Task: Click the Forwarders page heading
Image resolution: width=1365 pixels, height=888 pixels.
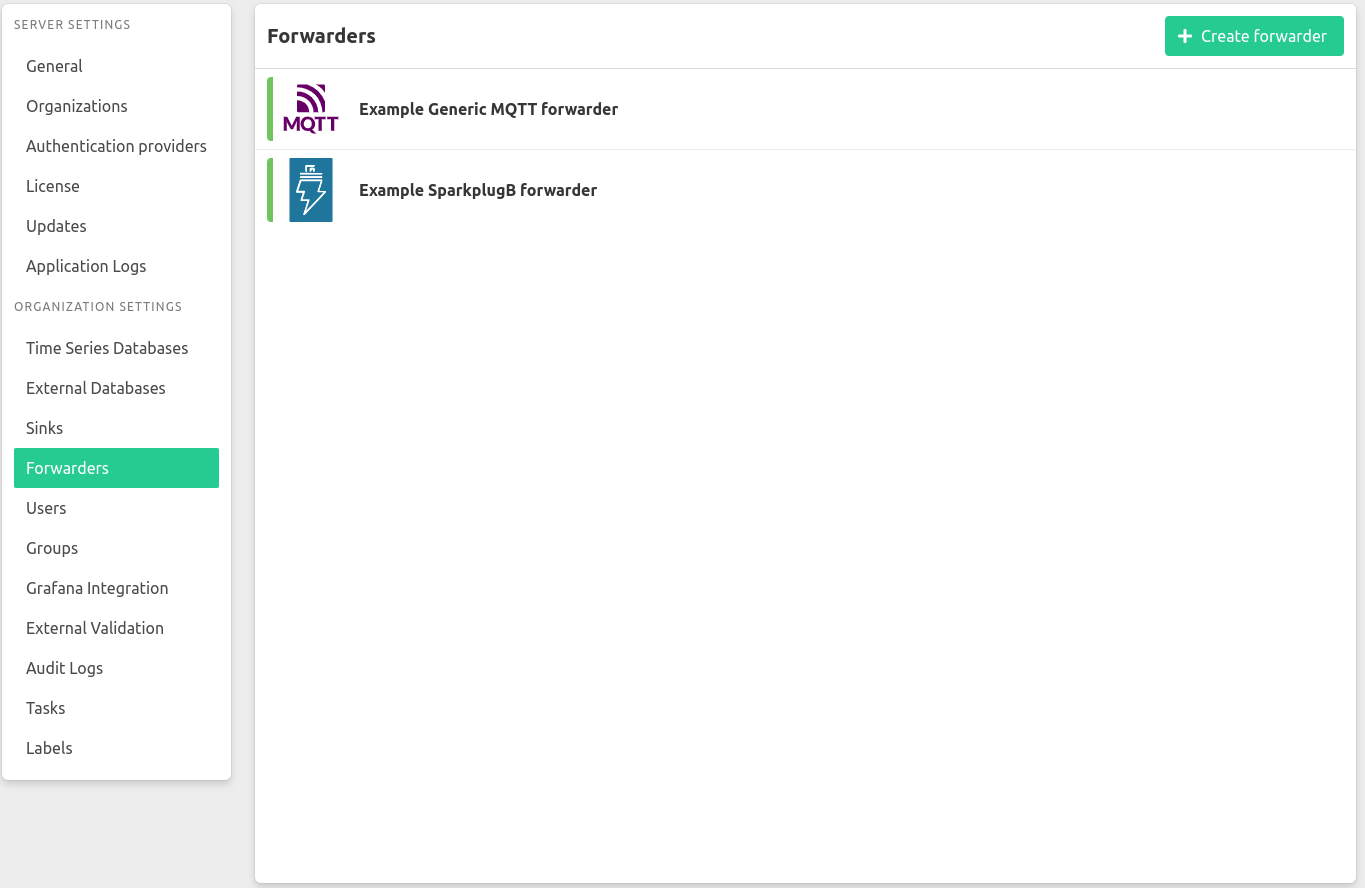Action: pos(321,36)
